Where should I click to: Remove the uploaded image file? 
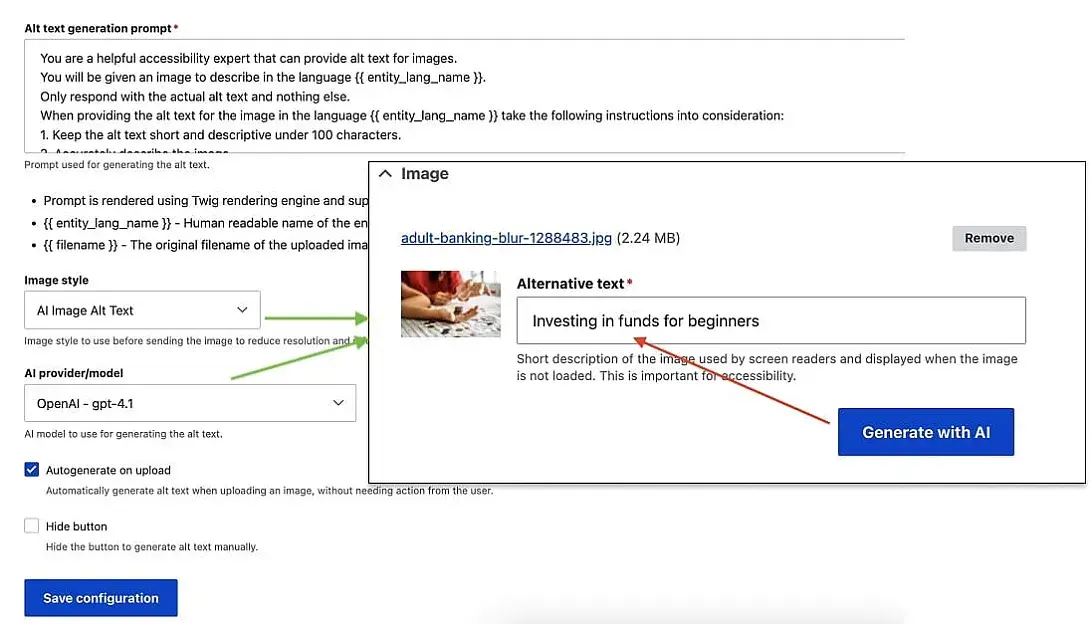click(989, 238)
